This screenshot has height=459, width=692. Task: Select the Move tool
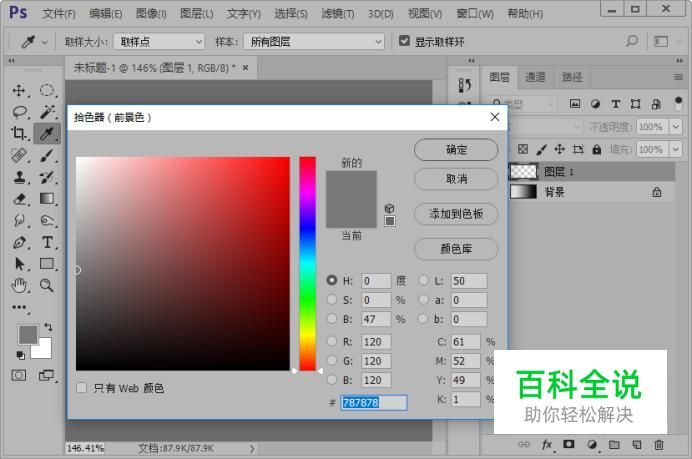click(x=19, y=90)
